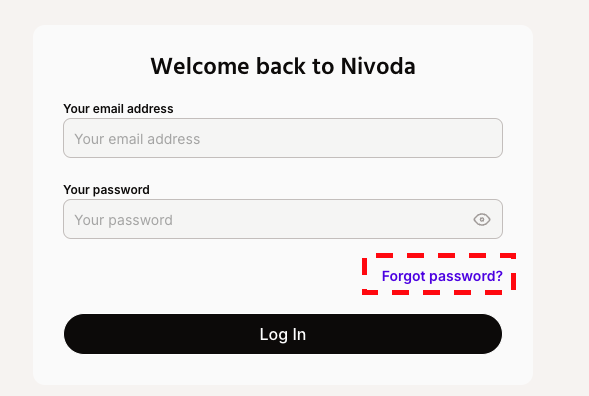Click the Welcome back to Nivoda heading
The height and width of the screenshot is (396, 589).
tap(283, 66)
